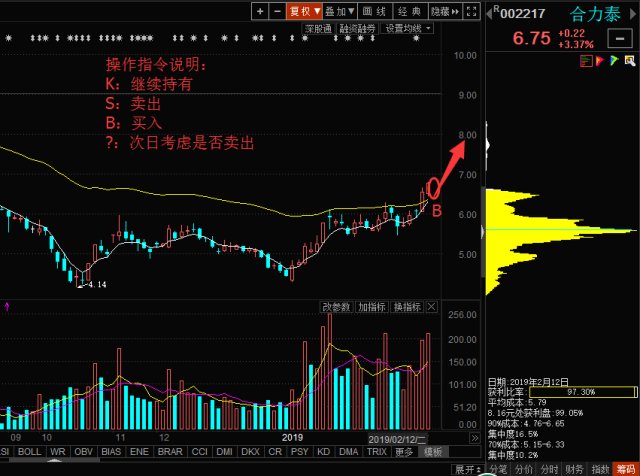Open 复权 price adjustment dropdown
The width and height of the screenshot is (640, 476).
304,11
